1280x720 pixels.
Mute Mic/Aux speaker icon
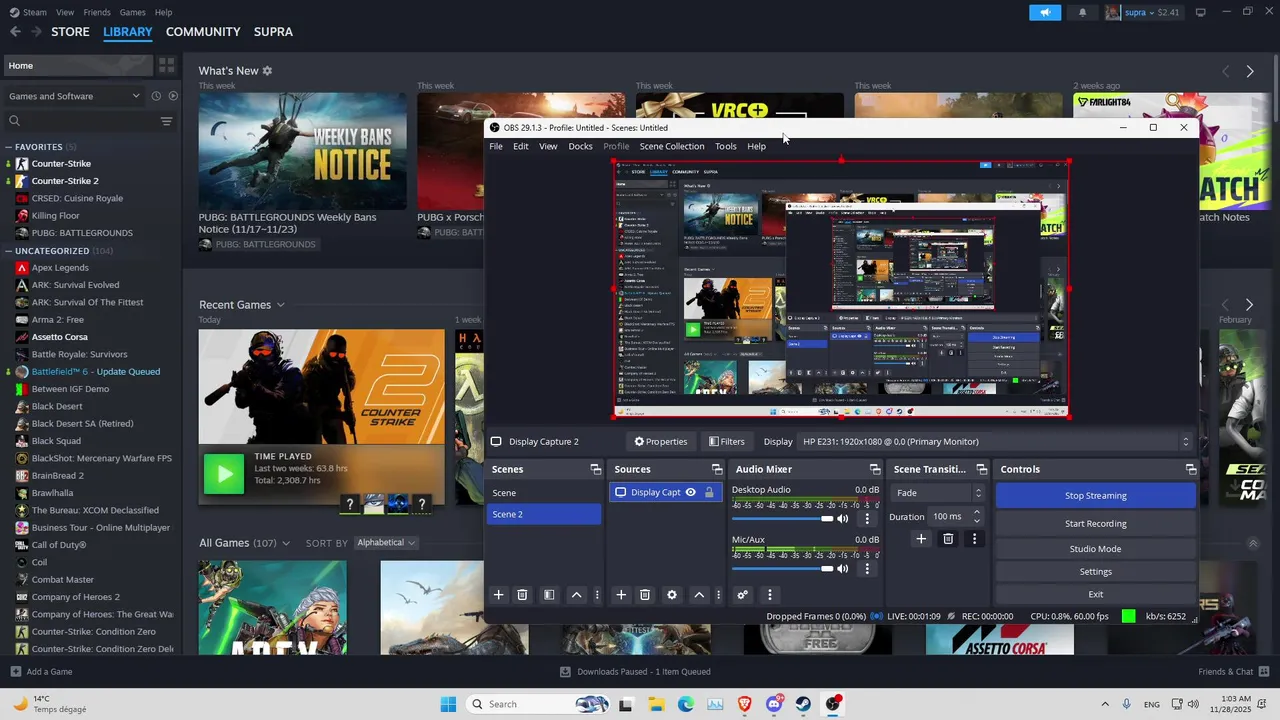coord(843,569)
